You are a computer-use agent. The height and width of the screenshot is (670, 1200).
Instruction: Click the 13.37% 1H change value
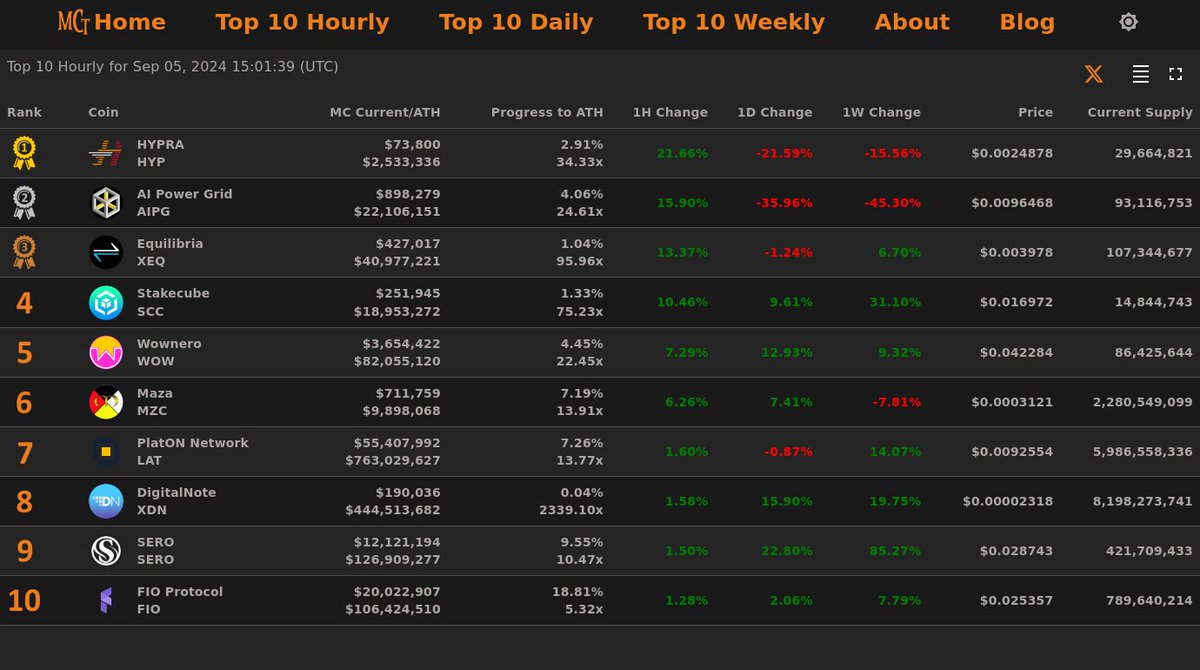682,252
